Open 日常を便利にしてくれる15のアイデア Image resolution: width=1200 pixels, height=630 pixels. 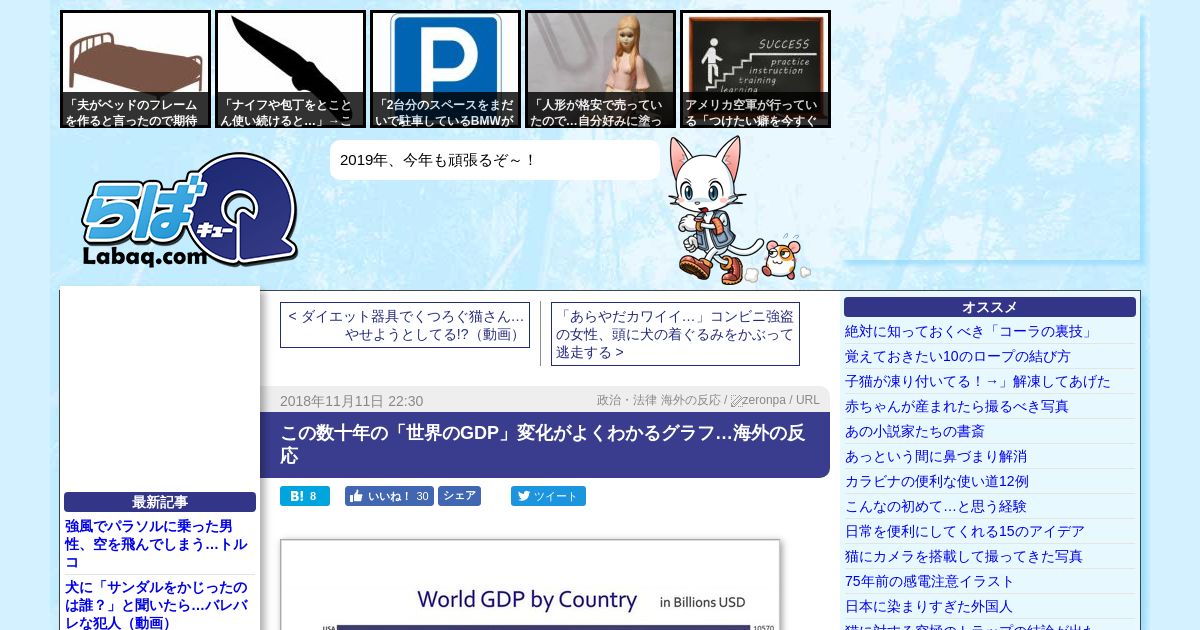tap(964, 531)
